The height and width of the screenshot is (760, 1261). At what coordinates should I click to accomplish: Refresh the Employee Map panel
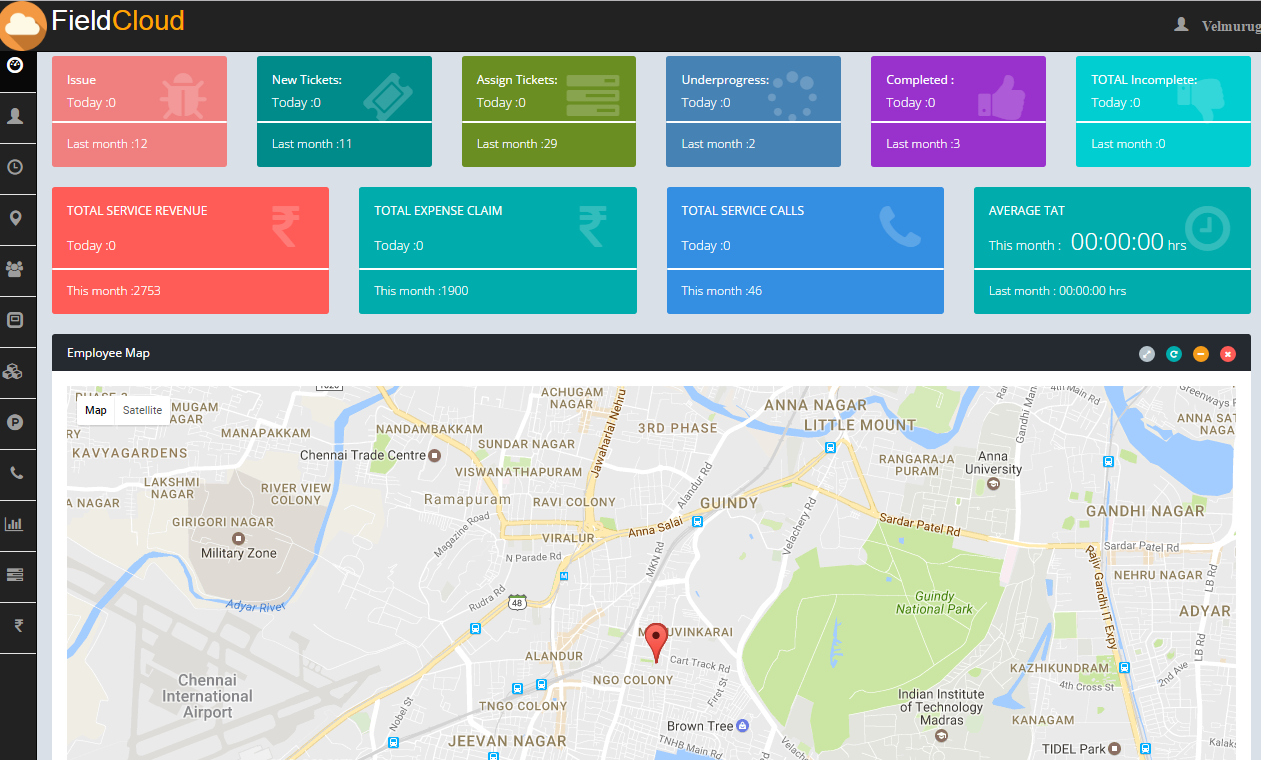tap(1174, 354)
